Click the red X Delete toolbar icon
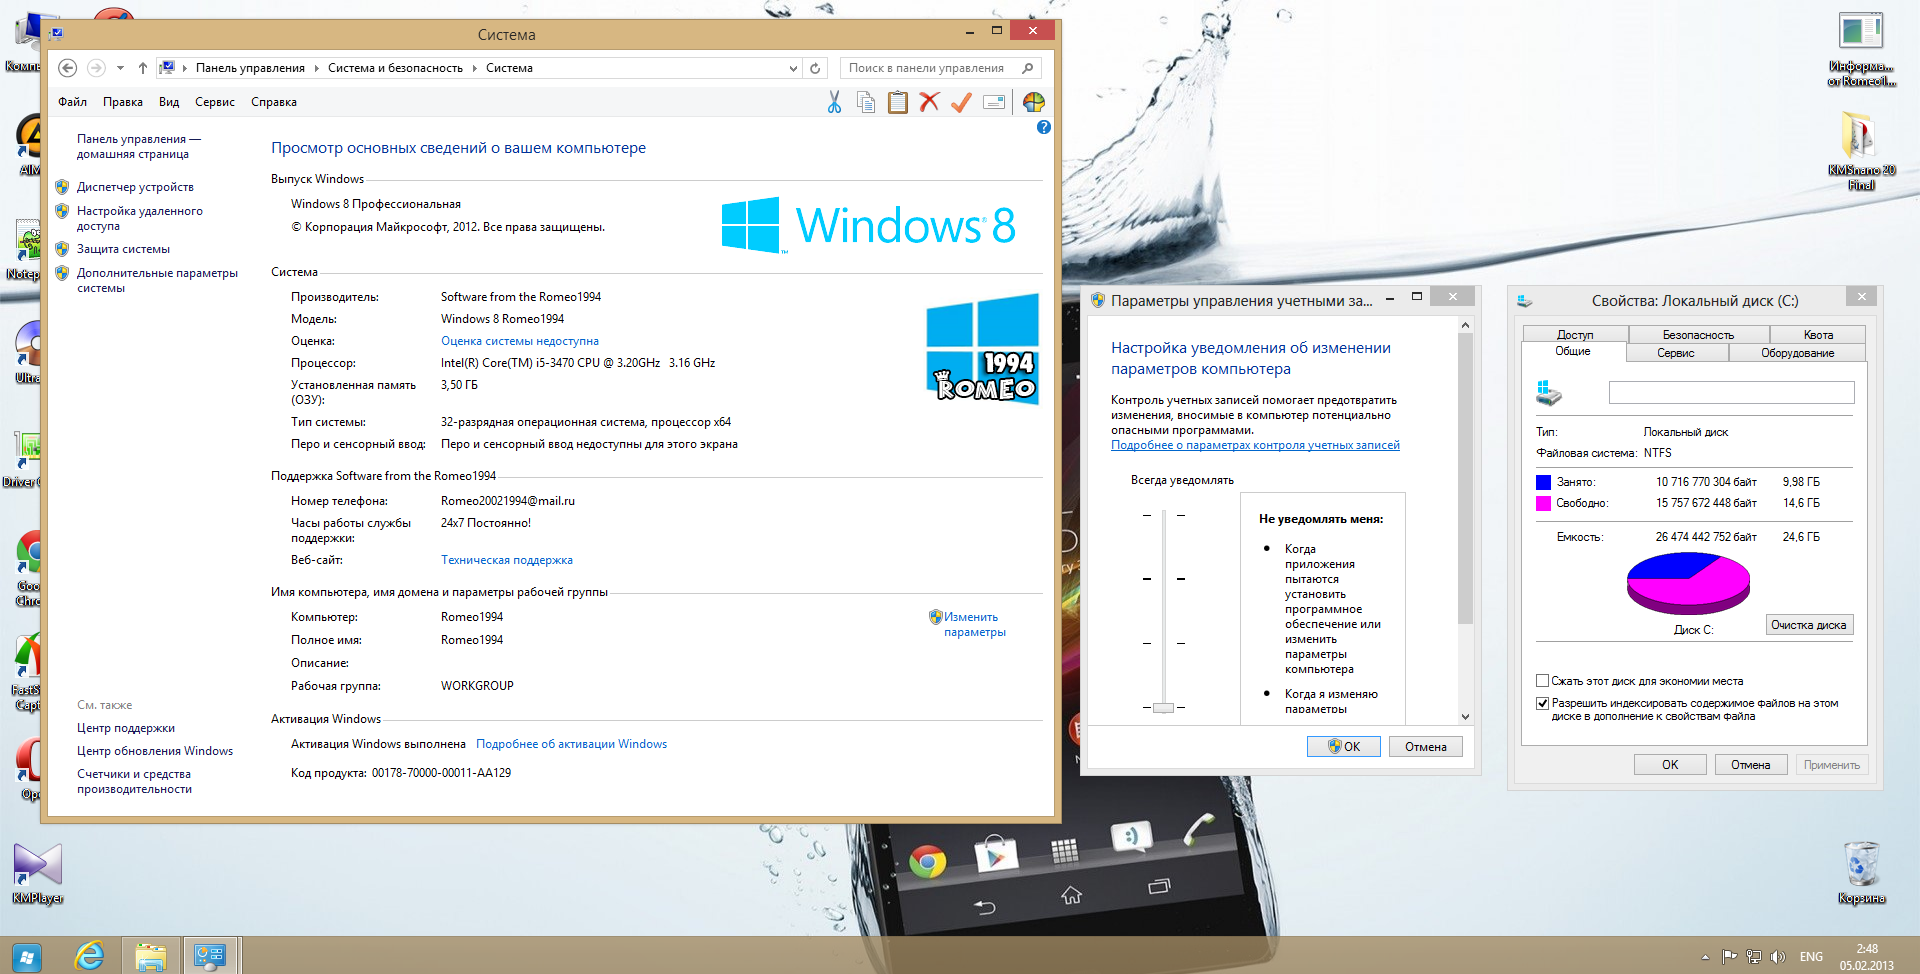Screen dimensions: 1920x974 (x=929, y=102)
